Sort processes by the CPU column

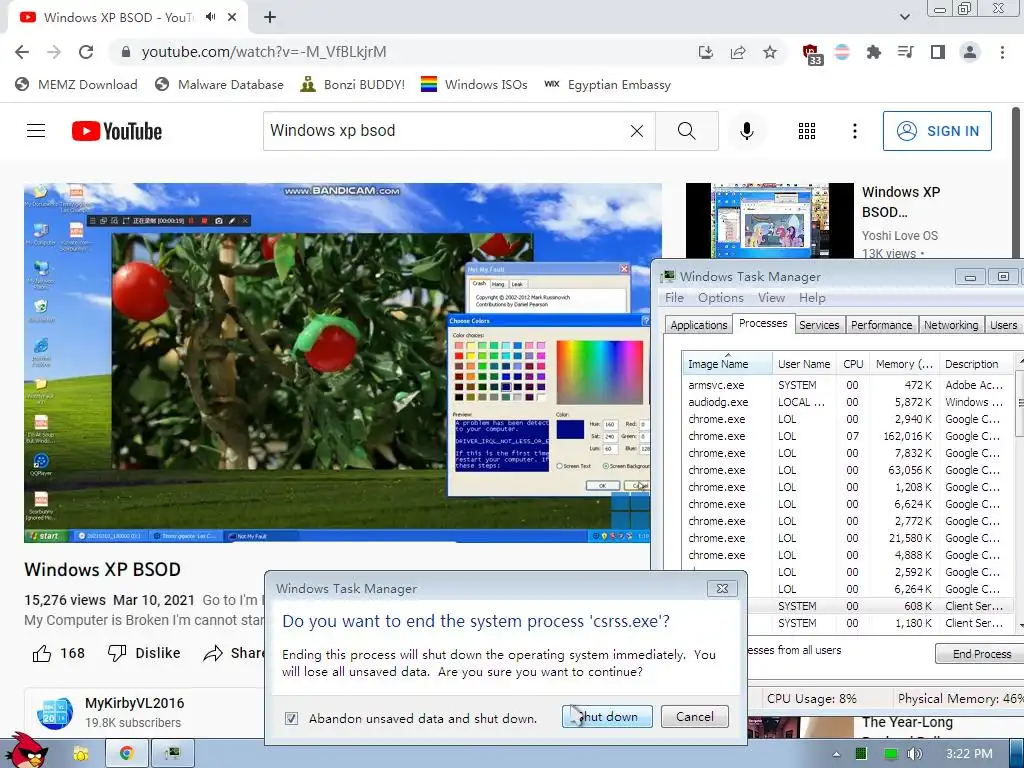pyautogui.click(x=853, y=364)
